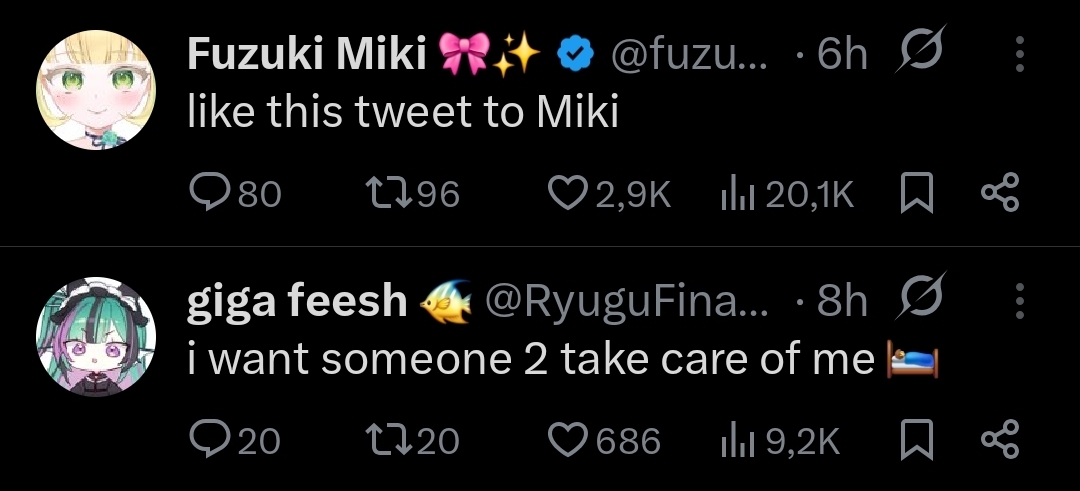The image size is (1080, 491).
Task: Visit the @RyuguFina handle link
Action: point(627,302)
